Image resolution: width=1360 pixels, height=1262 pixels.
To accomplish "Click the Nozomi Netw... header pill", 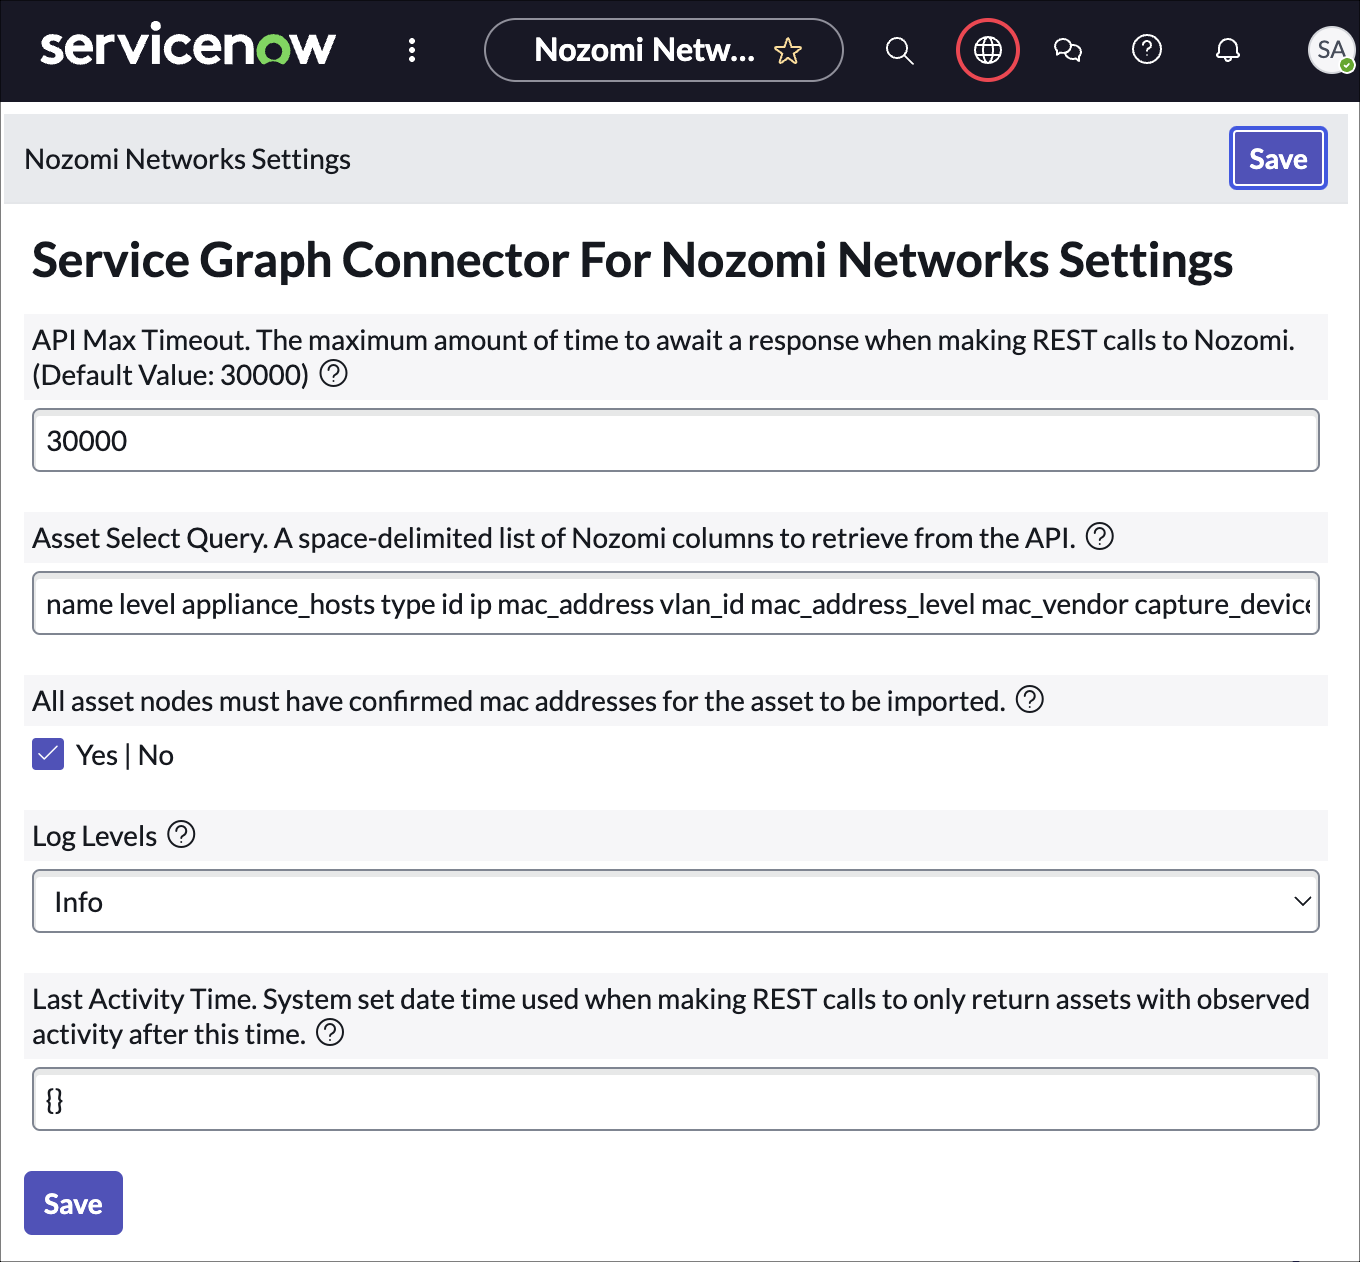I will [645, 50].
